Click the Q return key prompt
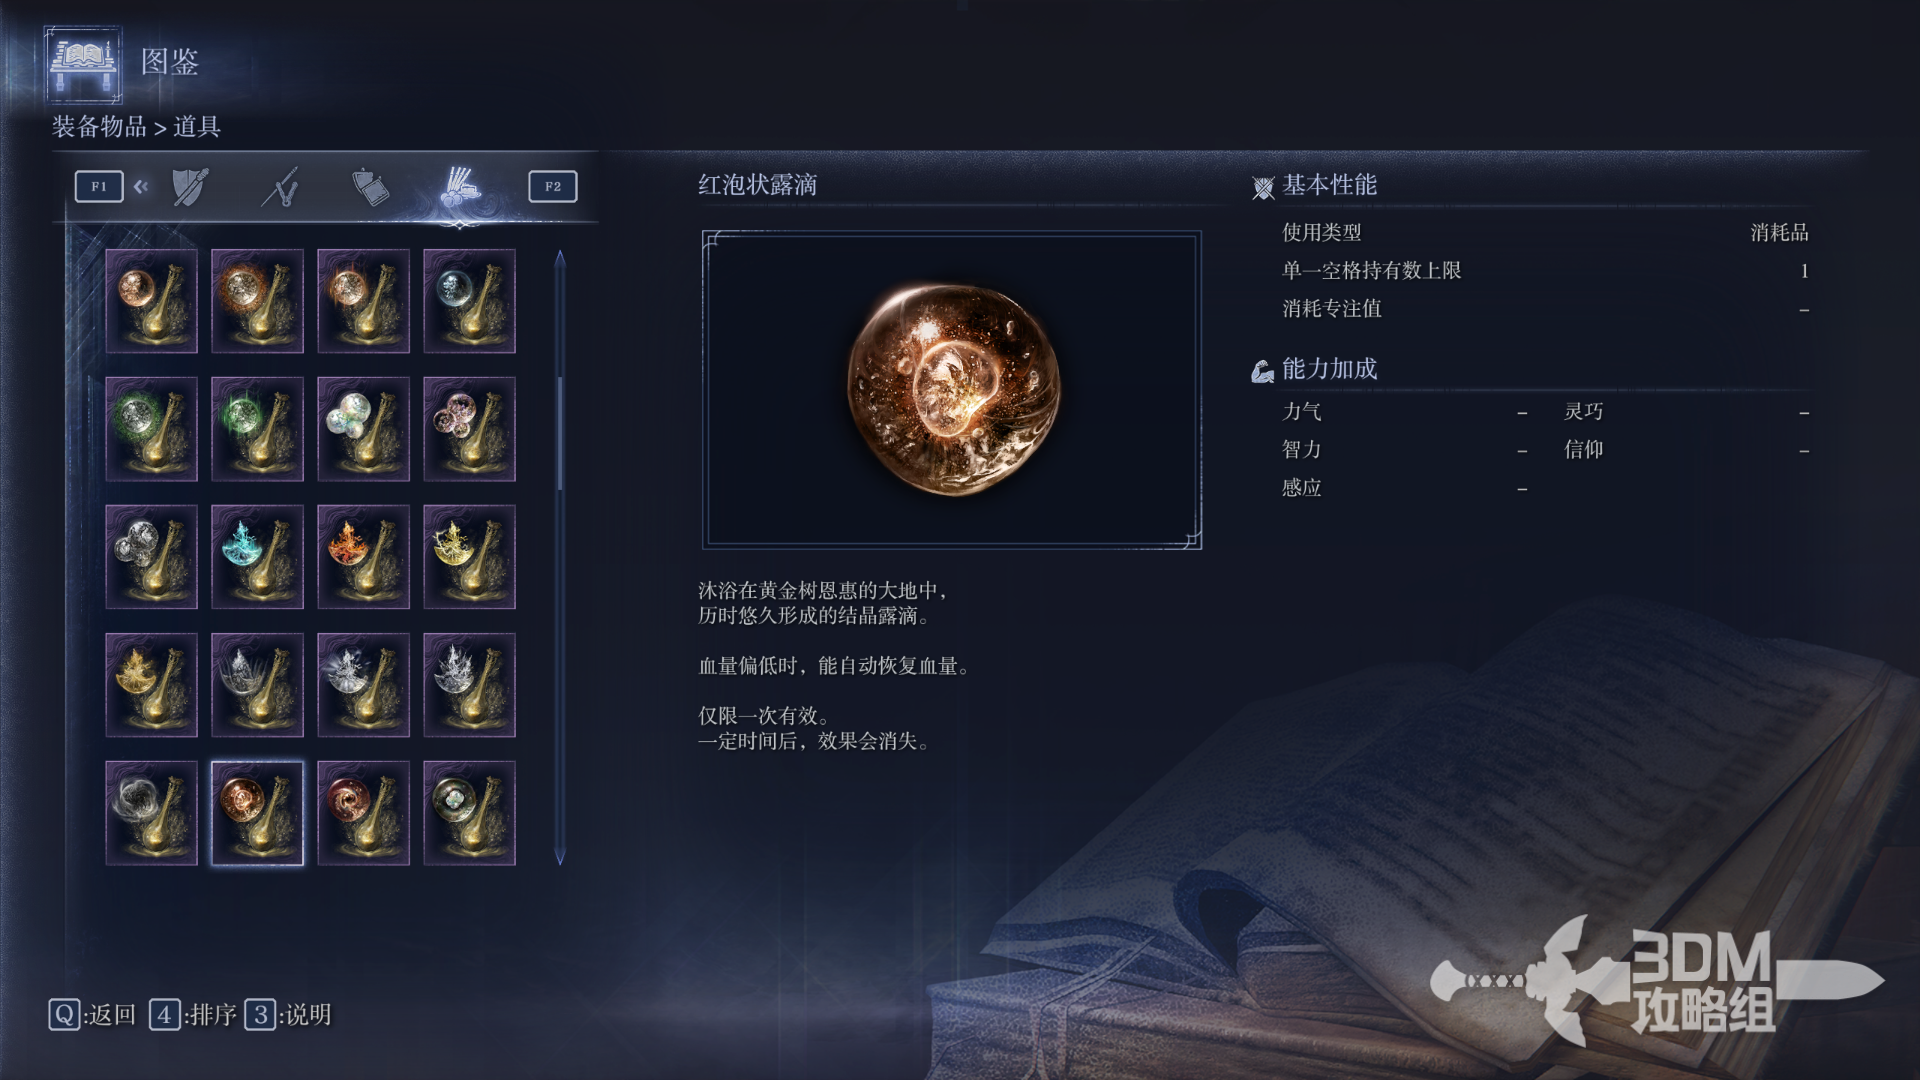This screenshot has width=1920, height=1080. 92,1015
